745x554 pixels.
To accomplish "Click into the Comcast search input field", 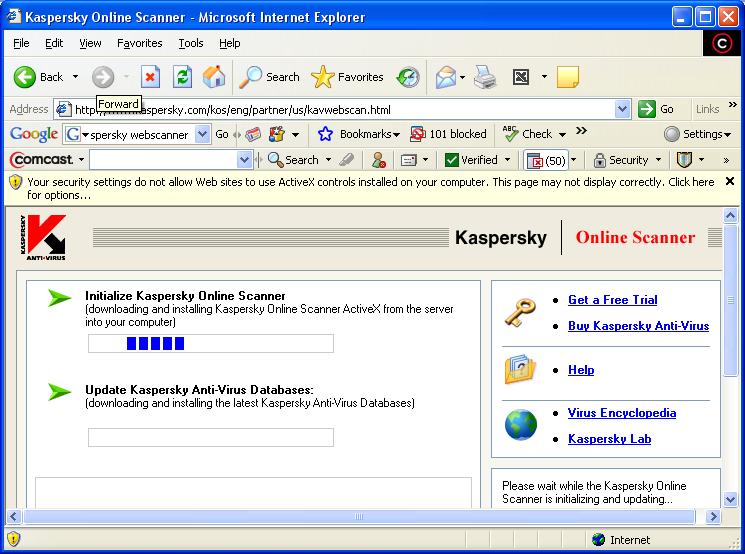I will pos(163,160).
